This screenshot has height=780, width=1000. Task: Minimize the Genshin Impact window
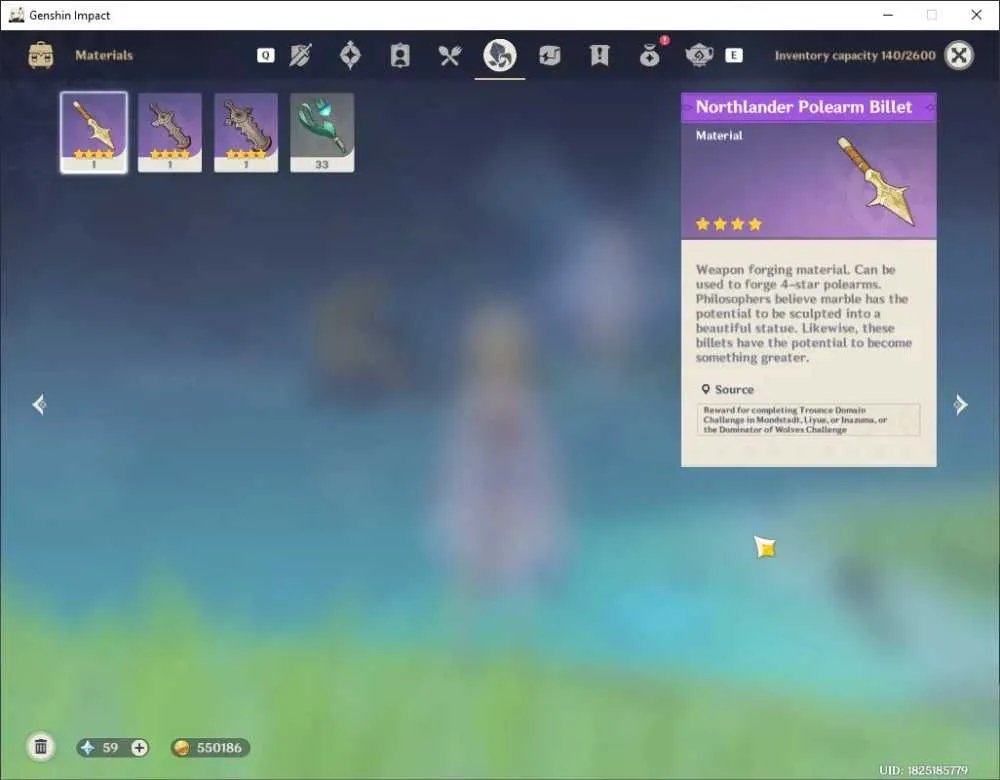(x=888, y=15)
